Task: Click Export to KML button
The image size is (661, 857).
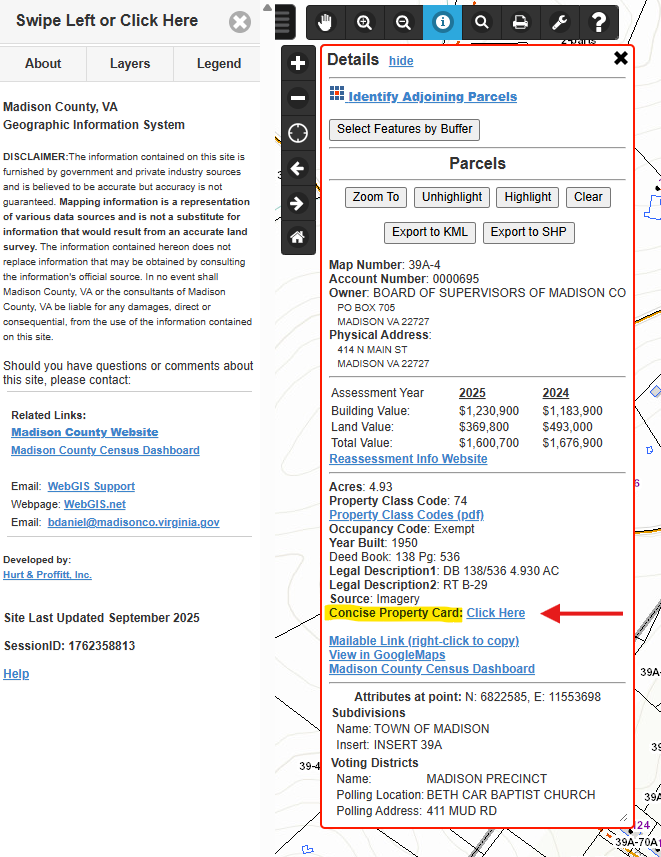Action: click(430, 232)
